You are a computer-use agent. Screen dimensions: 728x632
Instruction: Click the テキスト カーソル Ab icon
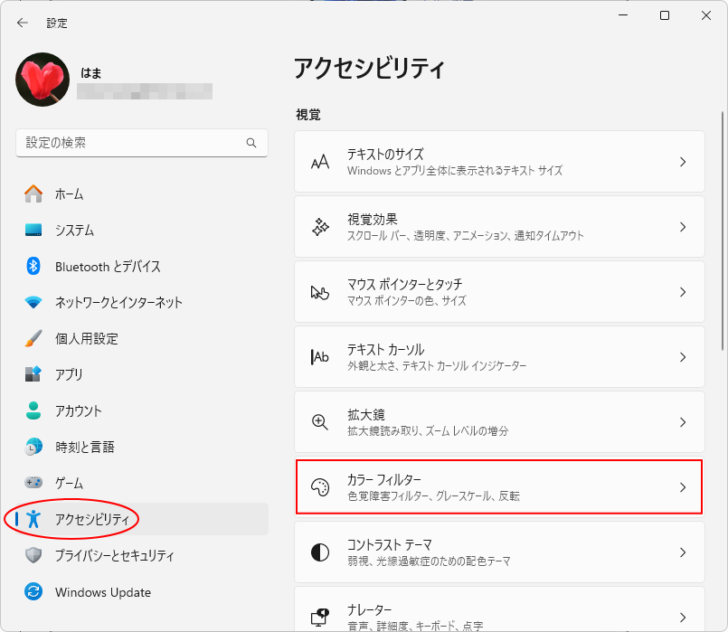point(320,357)
